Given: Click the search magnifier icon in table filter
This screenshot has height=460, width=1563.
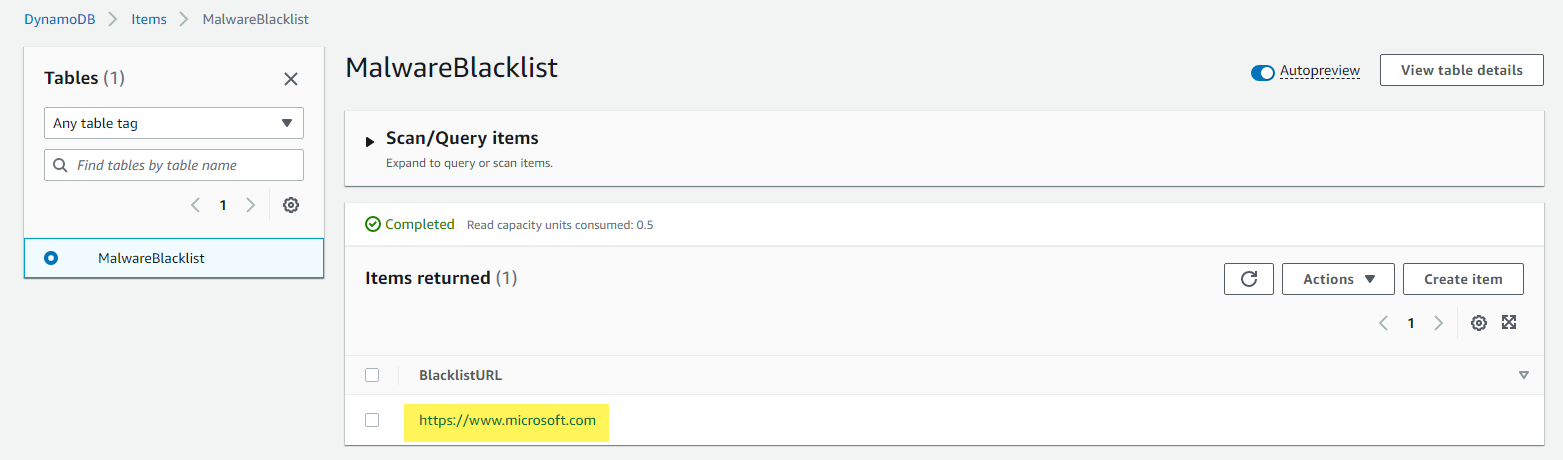Looking at the screenshot, I should click(x=60, y=165).
